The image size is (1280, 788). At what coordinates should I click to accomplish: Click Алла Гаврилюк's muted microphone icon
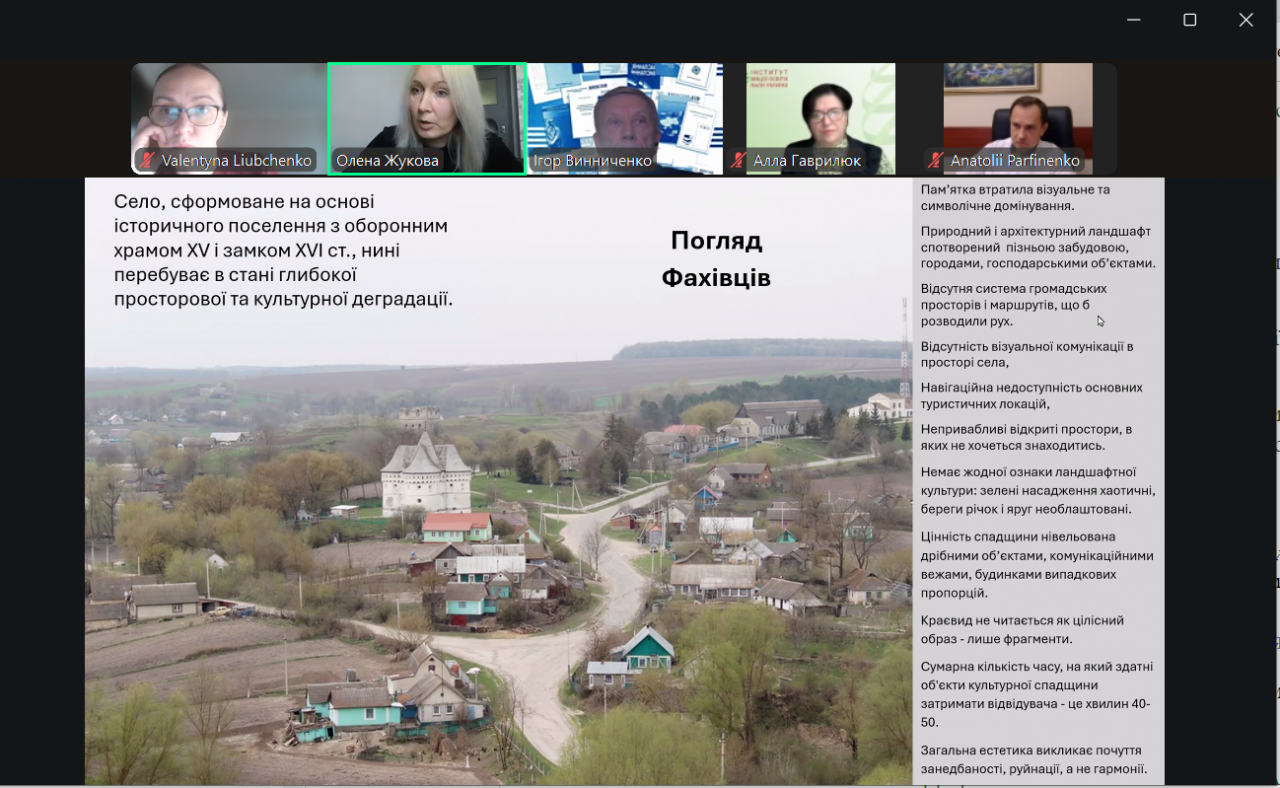(738, 160)
